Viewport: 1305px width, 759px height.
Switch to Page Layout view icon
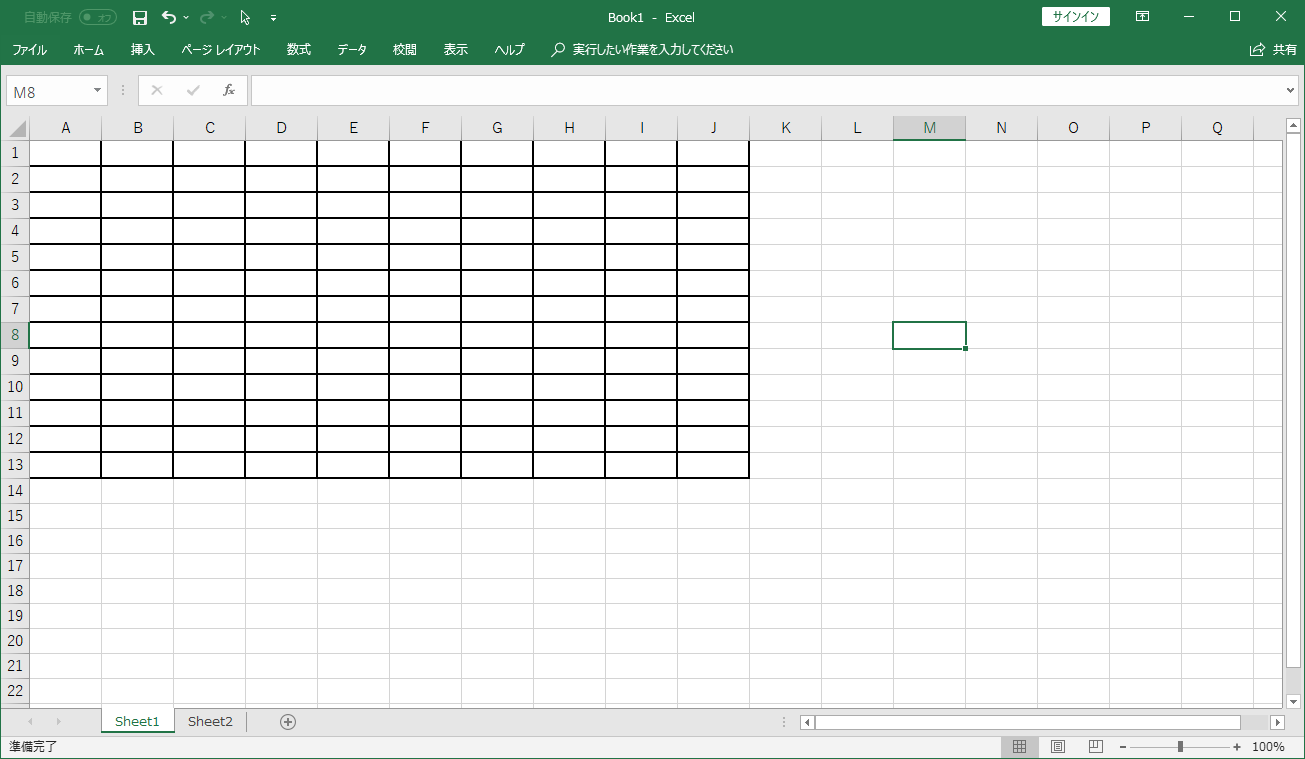click(x=1057, y=747)
